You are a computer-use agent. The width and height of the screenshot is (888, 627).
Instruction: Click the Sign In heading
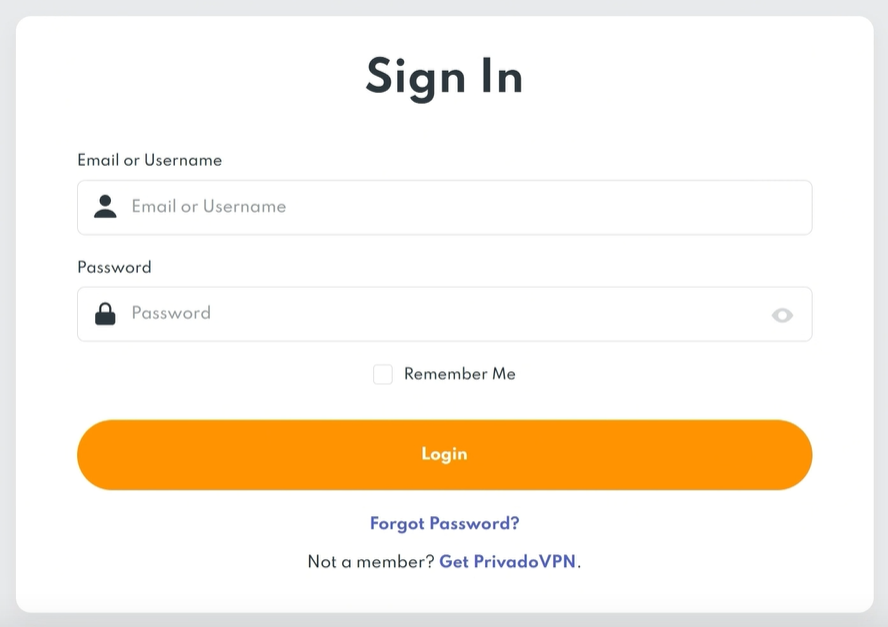444,77
